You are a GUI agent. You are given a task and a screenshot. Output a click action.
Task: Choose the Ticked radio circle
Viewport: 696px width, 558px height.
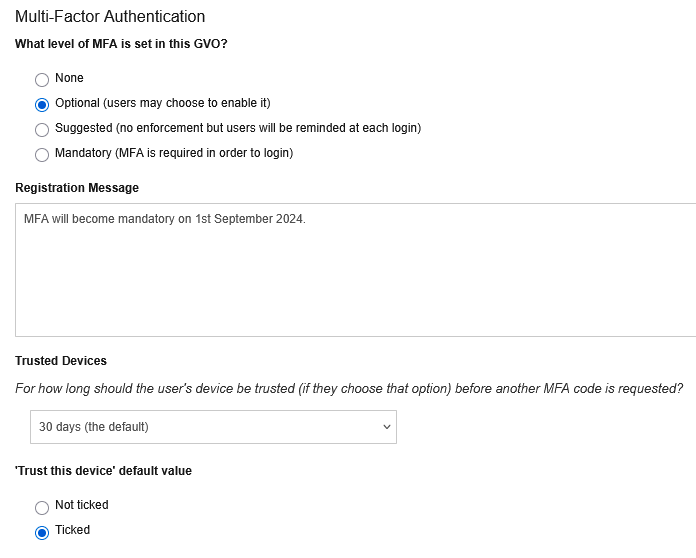click(x=42, y=532)
